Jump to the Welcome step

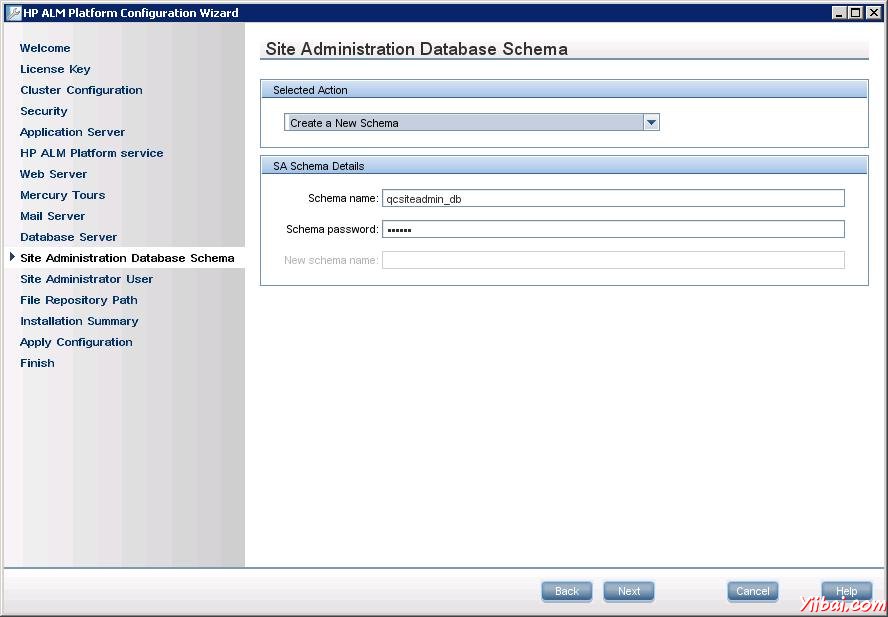pyautogui.click(x=45, y=48)
